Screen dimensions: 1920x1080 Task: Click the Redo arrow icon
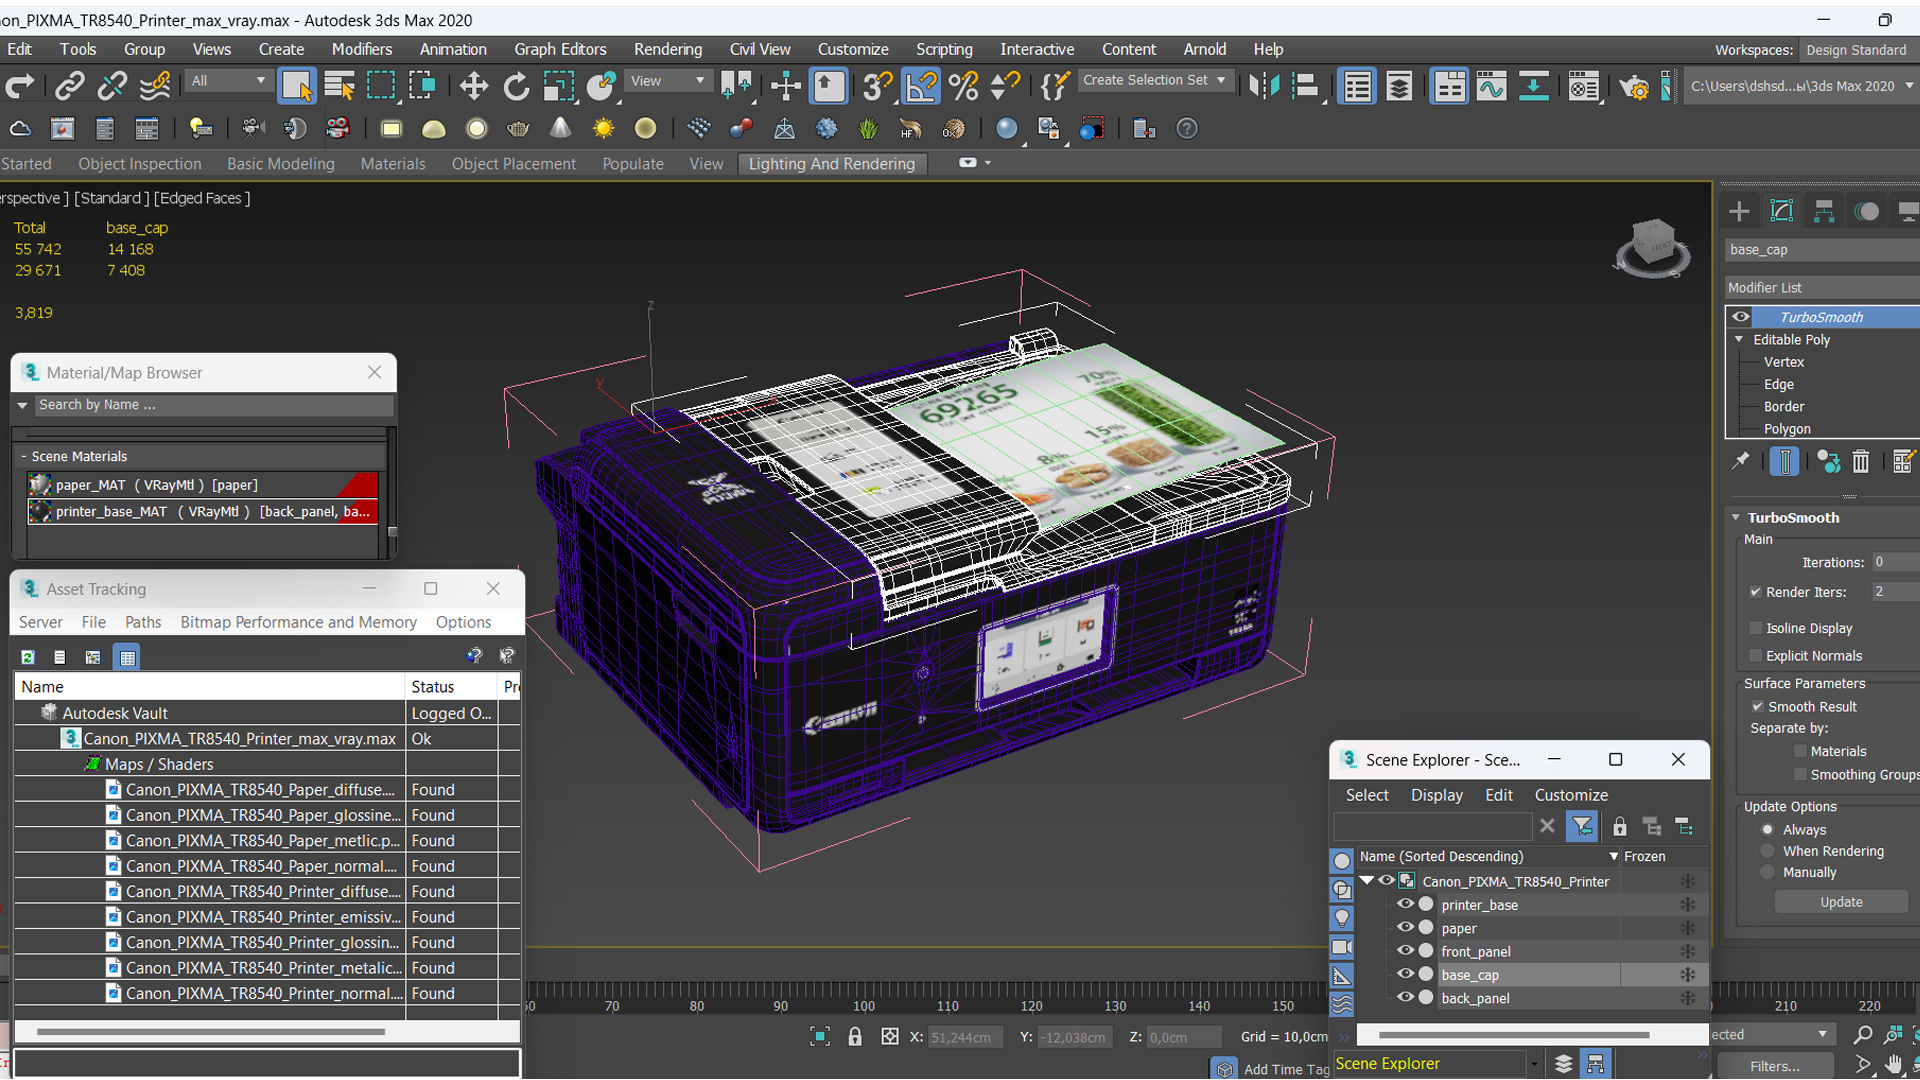pos(19,86)
